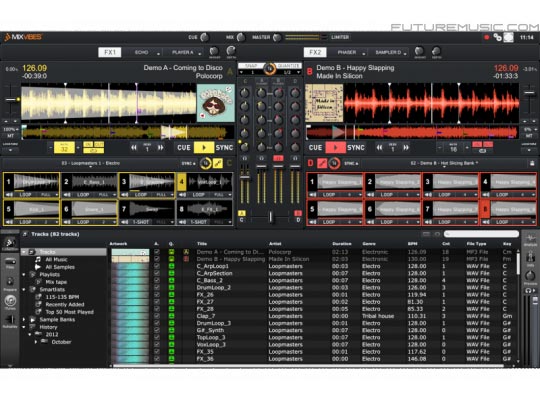This screenshot has height=400, width=540.
Task: Adjust the MASTER volume knob
Action: tap(277, 37)
